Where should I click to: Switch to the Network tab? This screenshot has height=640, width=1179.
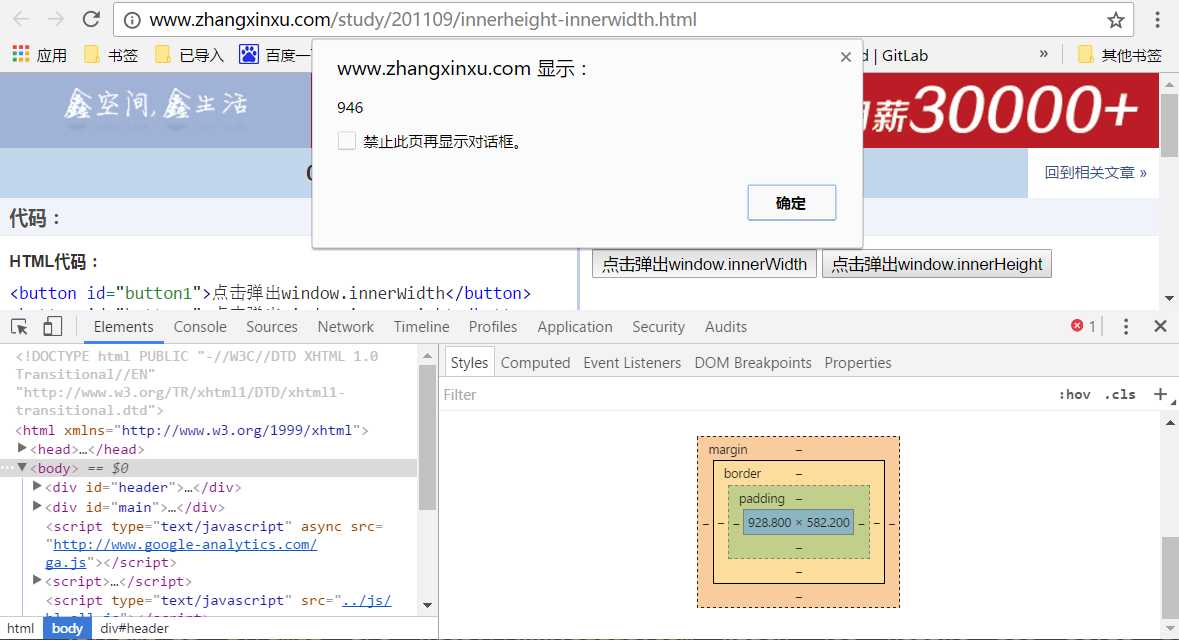[345, 327]
